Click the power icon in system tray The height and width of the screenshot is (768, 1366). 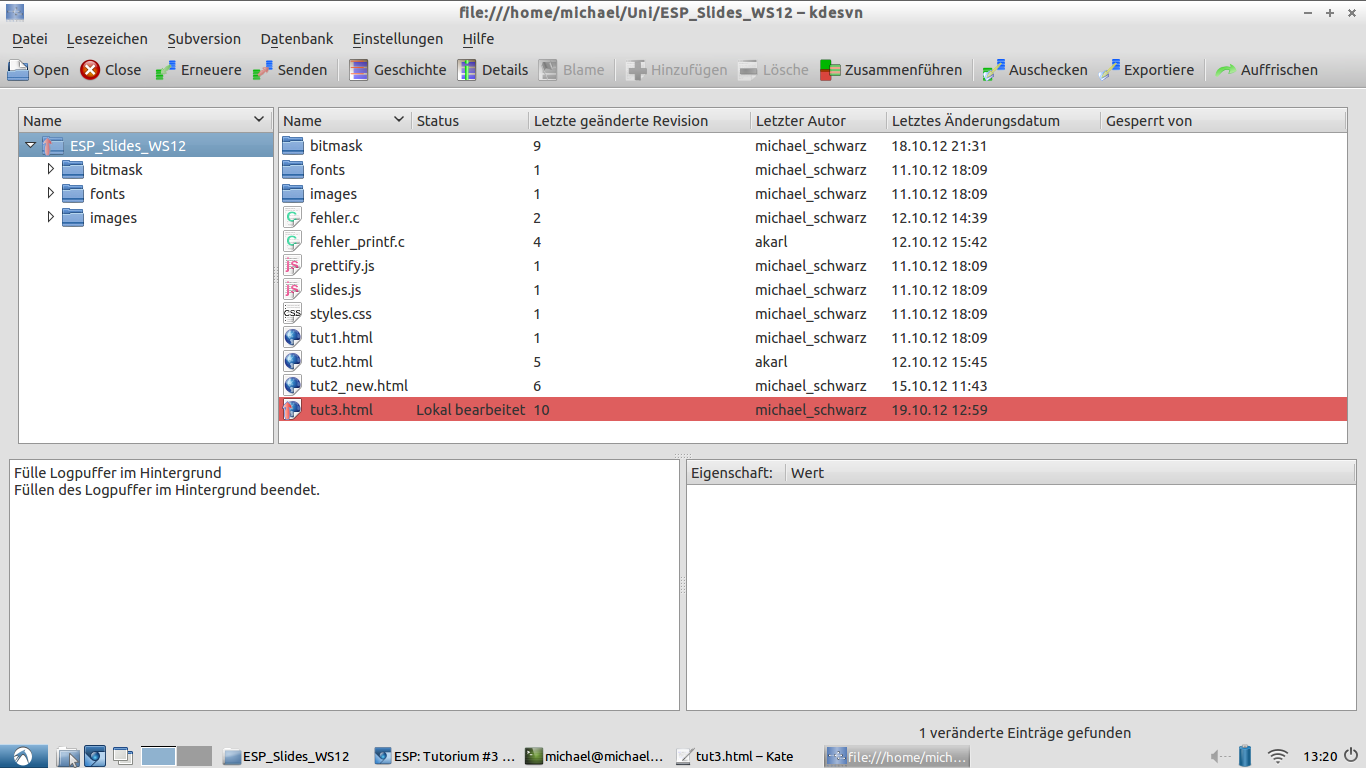1350,756
